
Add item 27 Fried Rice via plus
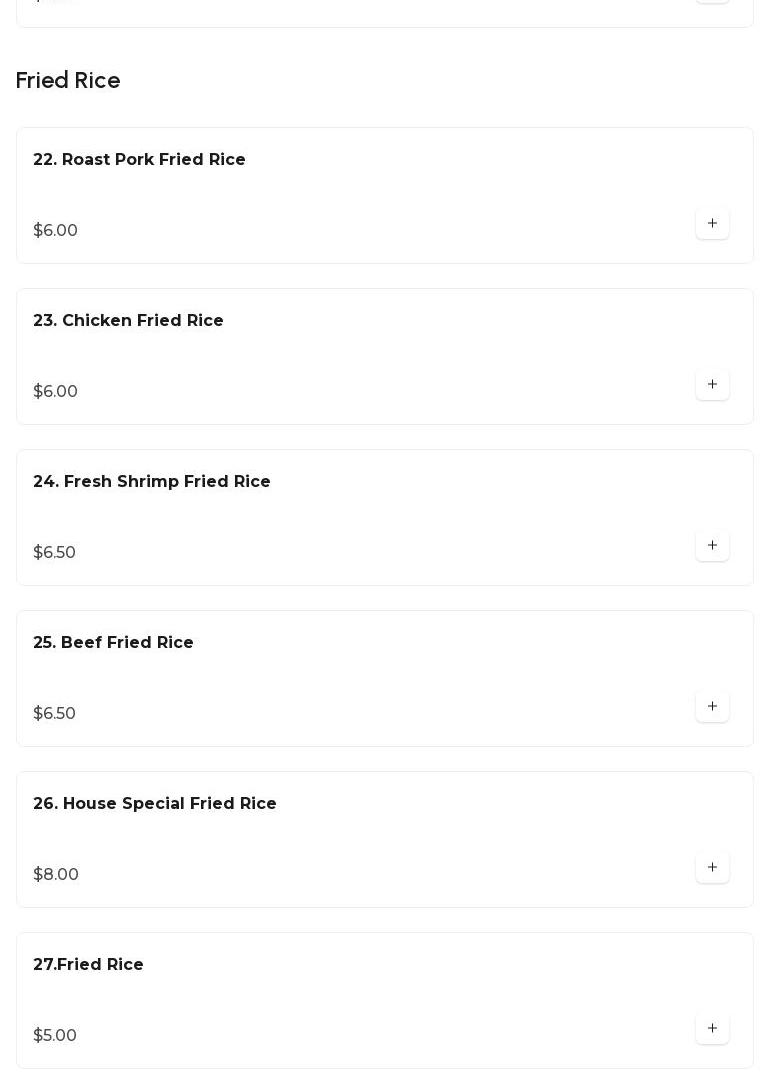tap(712, 1029)
